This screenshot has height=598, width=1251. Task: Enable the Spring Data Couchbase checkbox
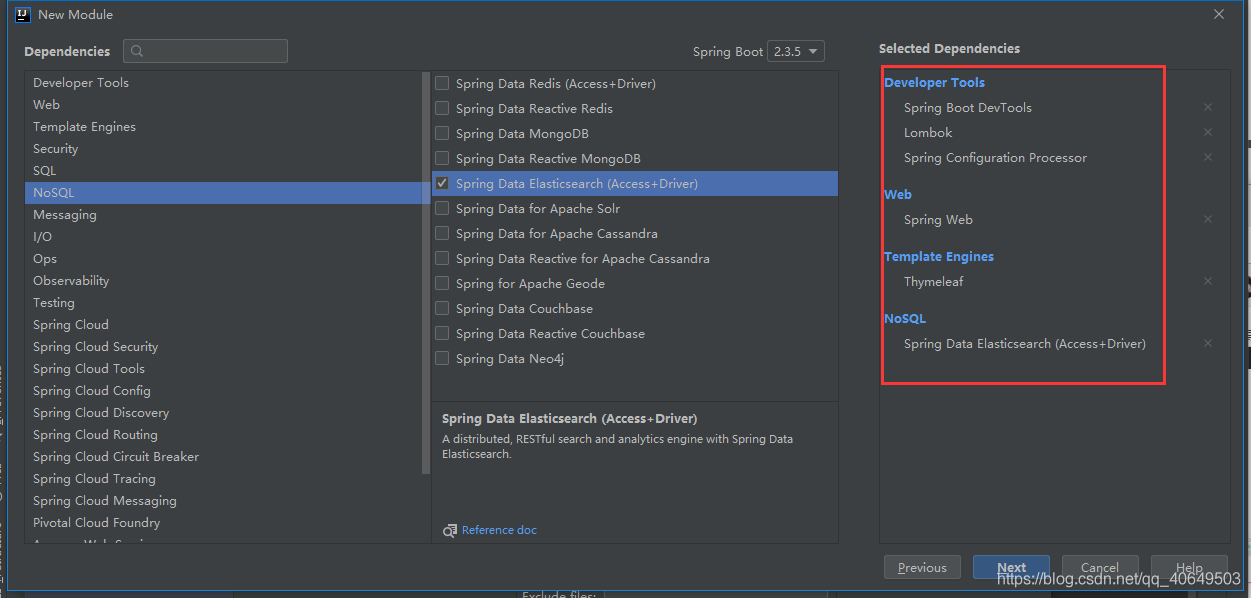tap(442, 308)
